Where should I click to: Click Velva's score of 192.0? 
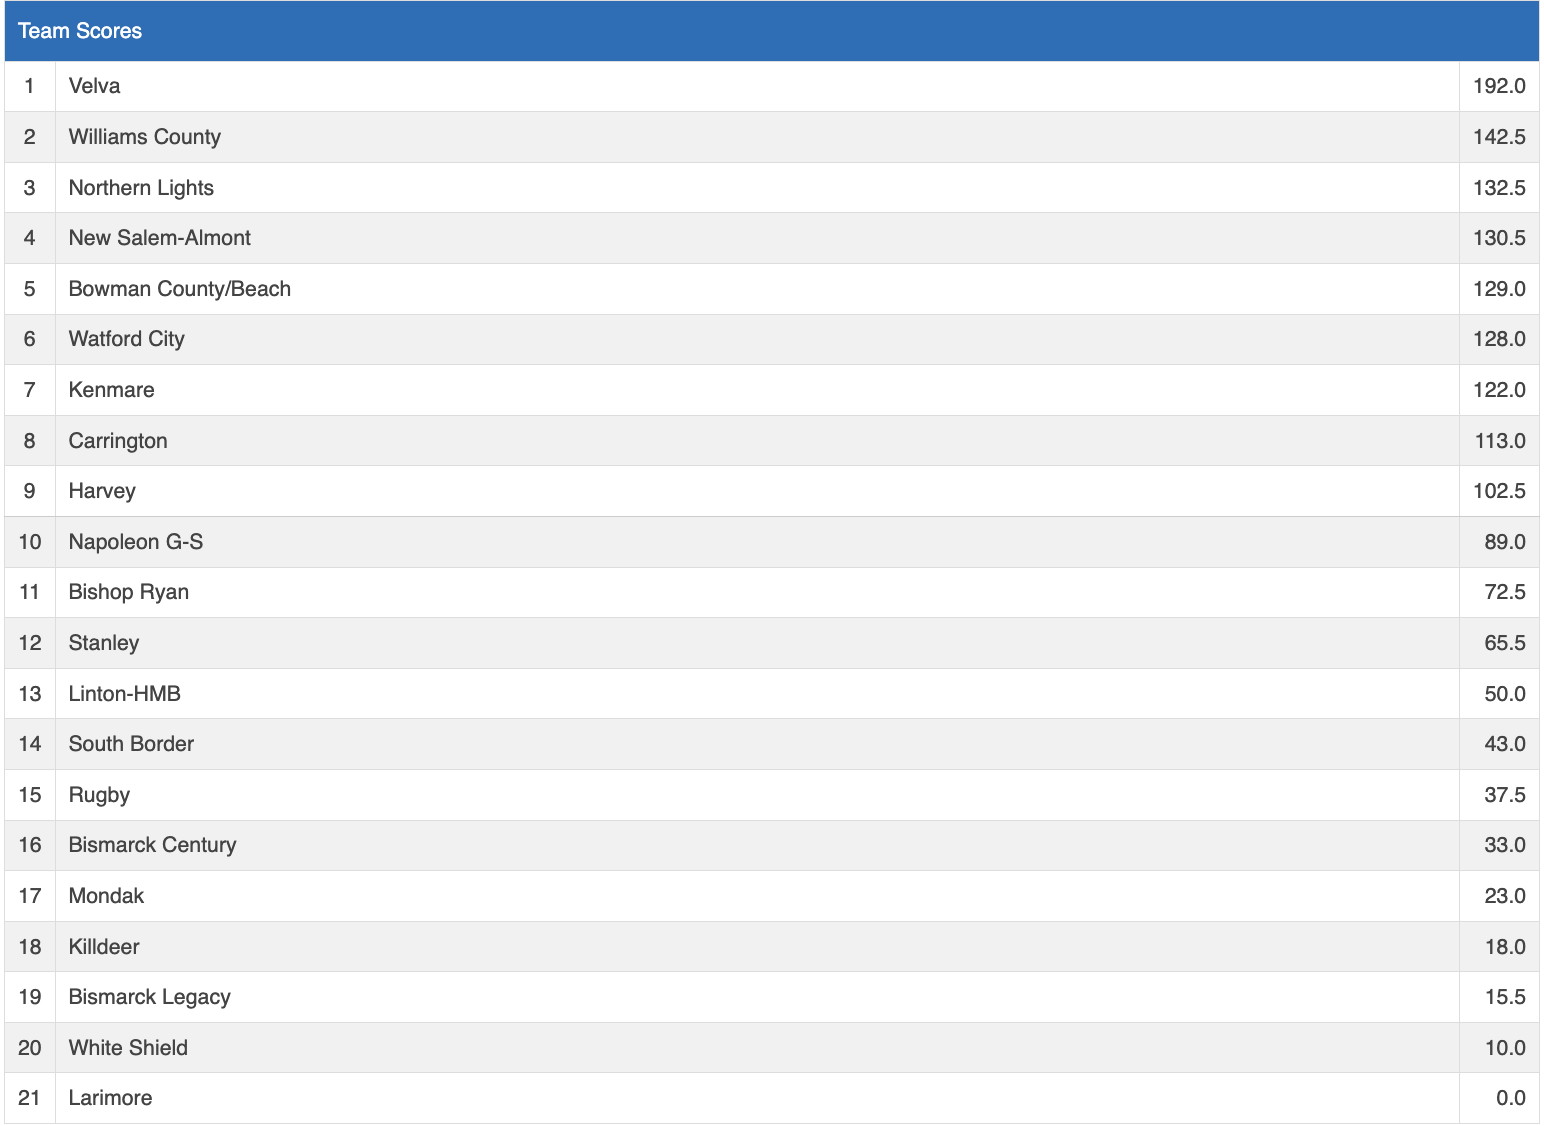[x=1498, y=86]
